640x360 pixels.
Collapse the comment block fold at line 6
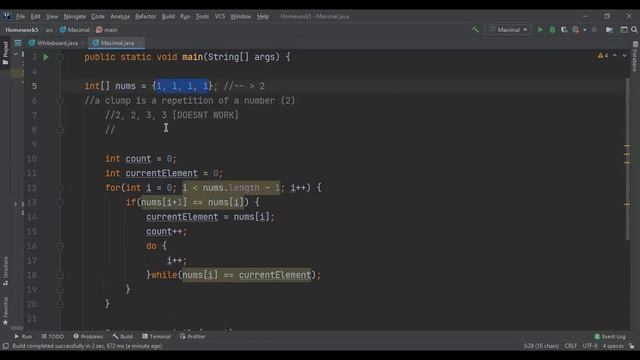coord(60,100)
